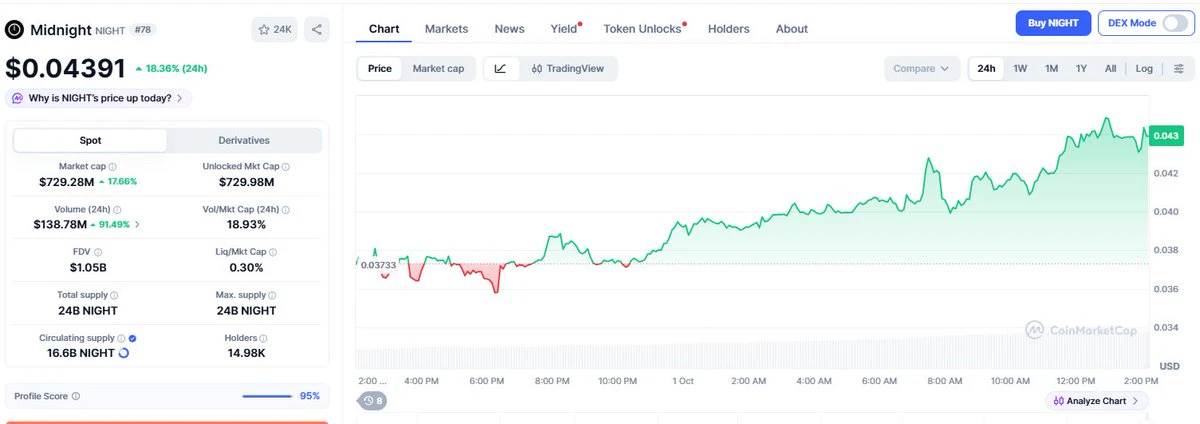Click info icon next to Volume (24h)
This screenshot has width=1200, height=424.
pyautogui.click(x=119, y=210)
